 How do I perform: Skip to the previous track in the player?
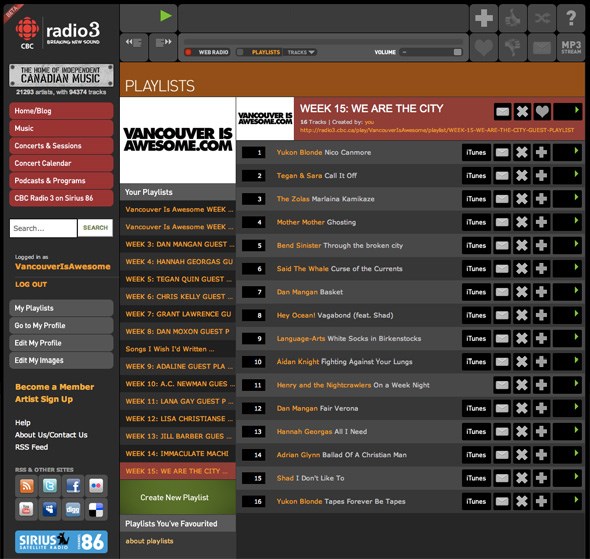click(x=134, y=43)
